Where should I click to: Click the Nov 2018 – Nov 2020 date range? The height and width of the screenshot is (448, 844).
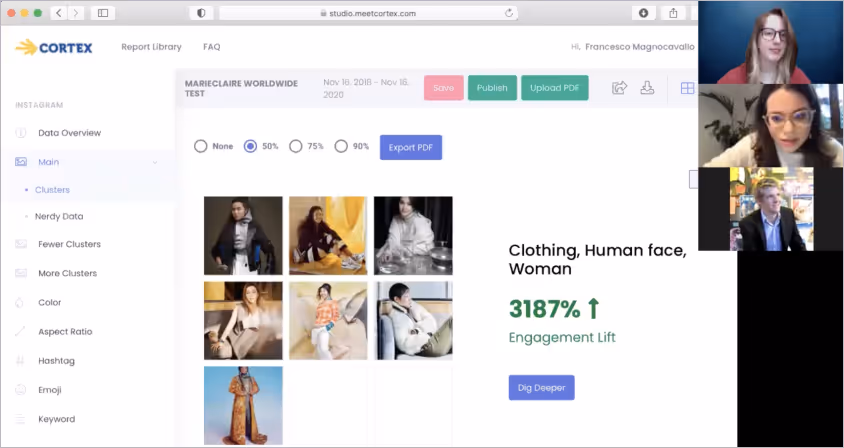click(366, 88)
